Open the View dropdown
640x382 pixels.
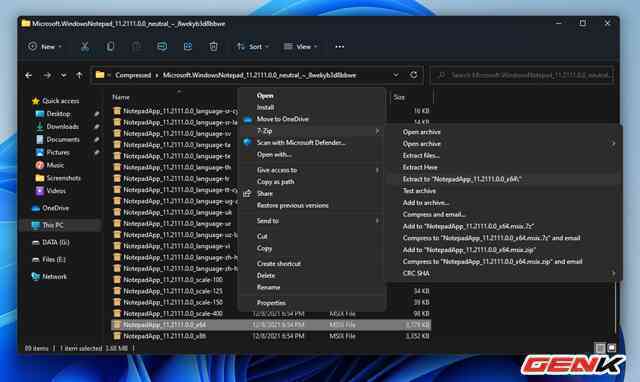[301, 47]
